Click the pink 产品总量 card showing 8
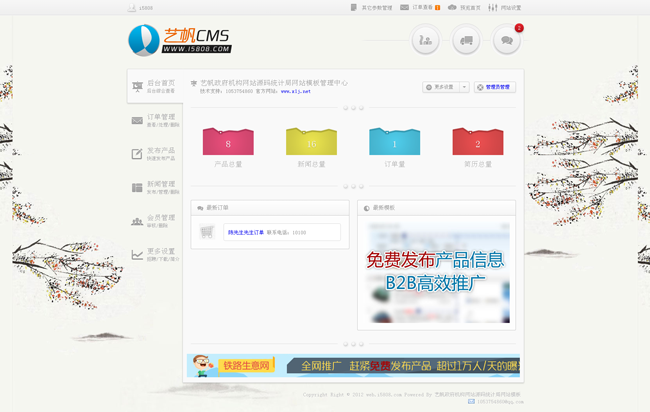The height and width of the screenshot is (412, 650). 228,141
